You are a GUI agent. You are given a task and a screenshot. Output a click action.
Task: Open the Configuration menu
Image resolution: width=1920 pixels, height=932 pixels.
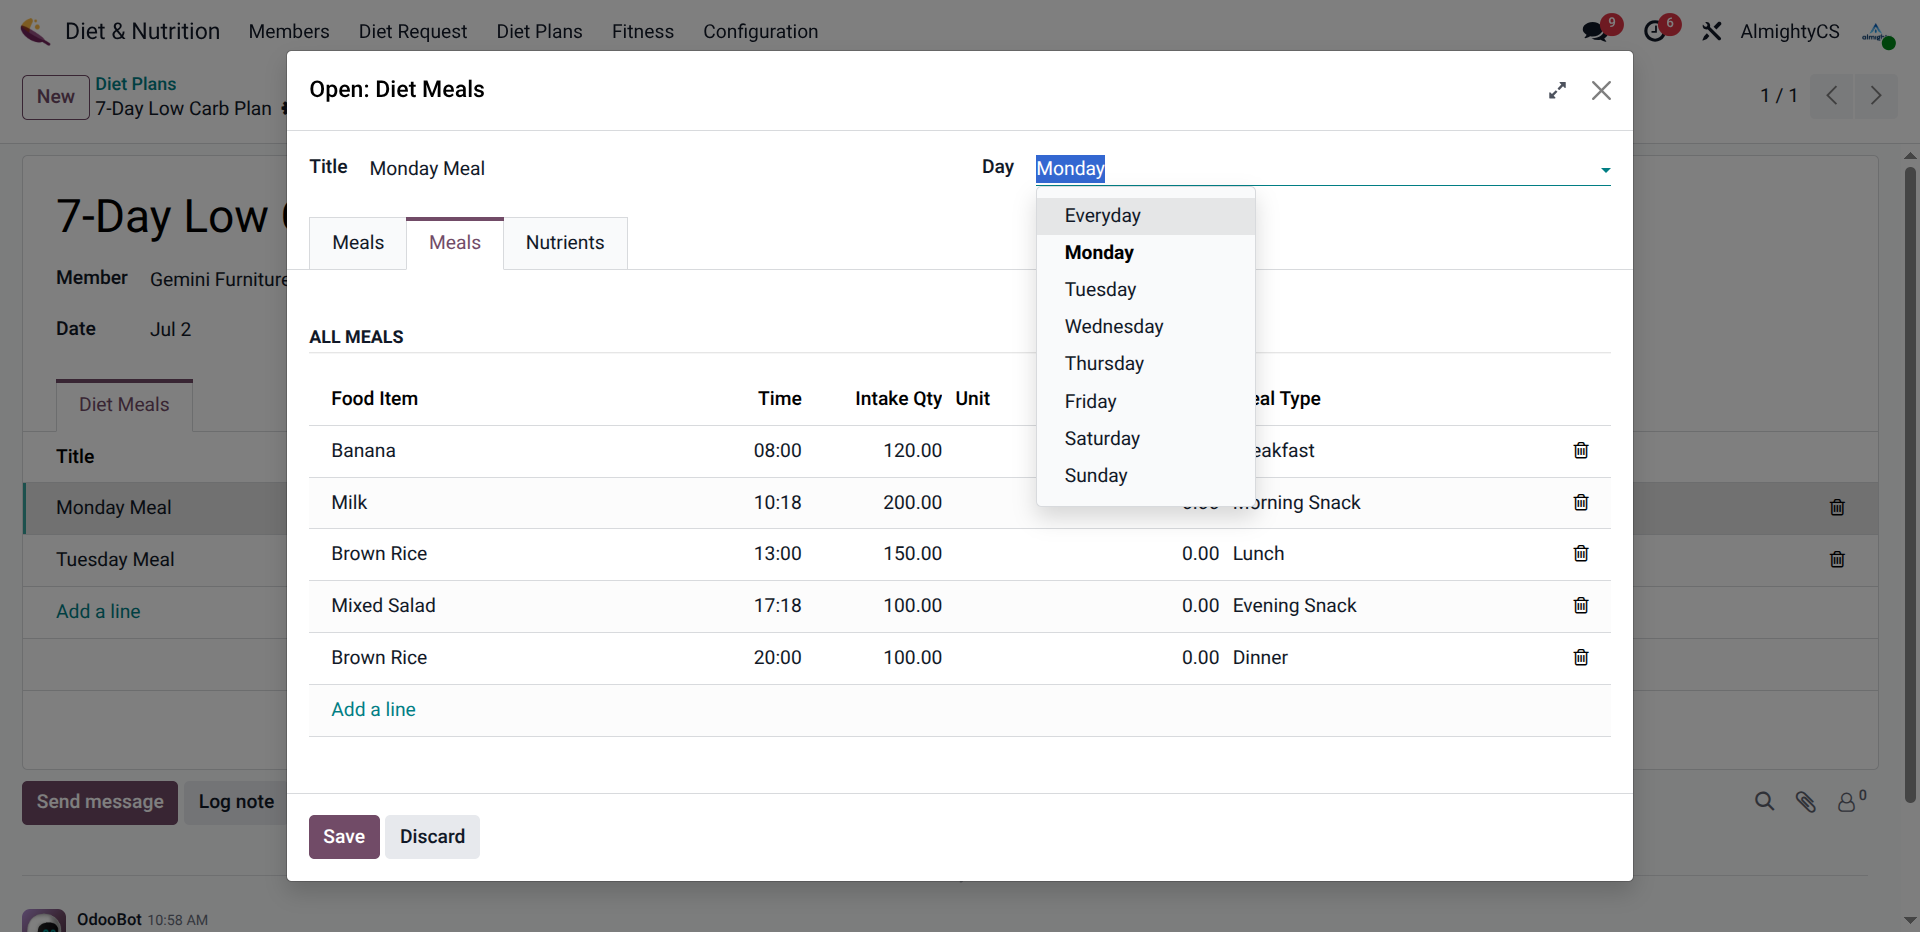coord(760,32)
